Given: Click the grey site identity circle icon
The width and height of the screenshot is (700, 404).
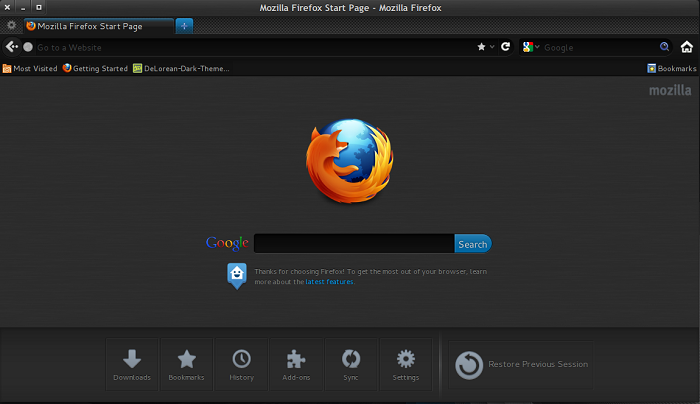Looking at the screenshot, I should (28, 47).
